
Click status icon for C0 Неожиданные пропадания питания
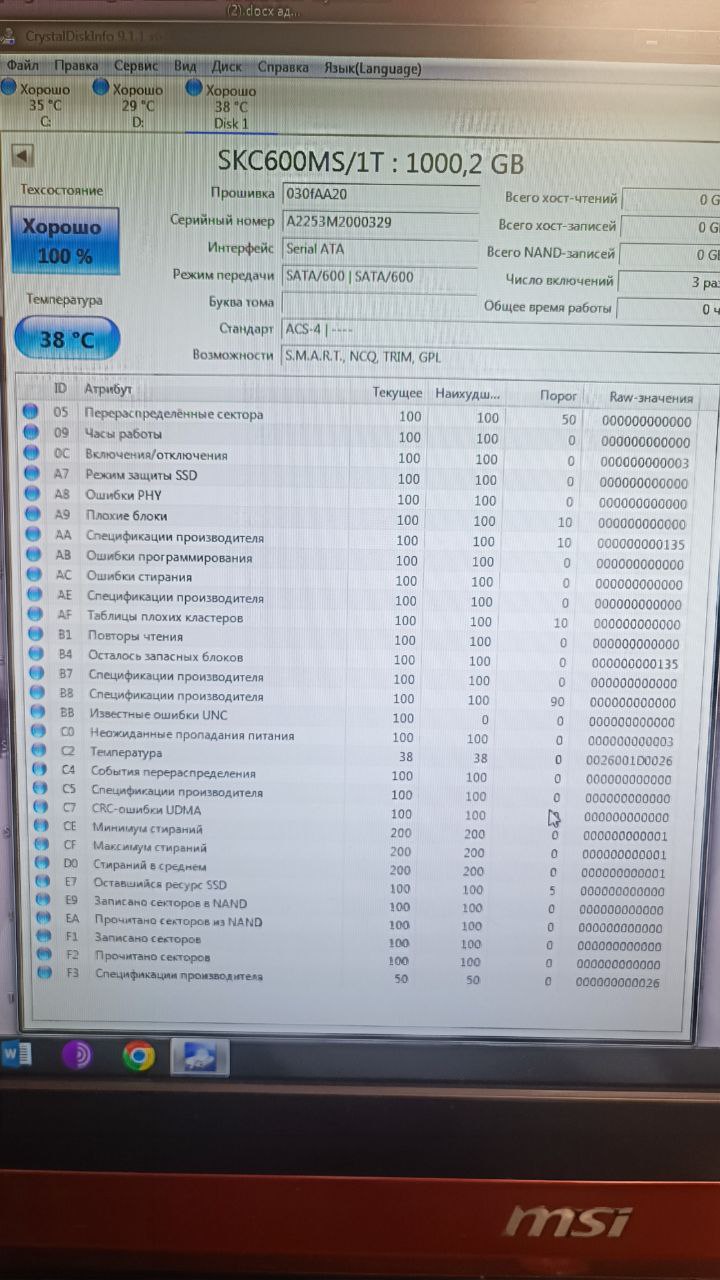(38, 733)
